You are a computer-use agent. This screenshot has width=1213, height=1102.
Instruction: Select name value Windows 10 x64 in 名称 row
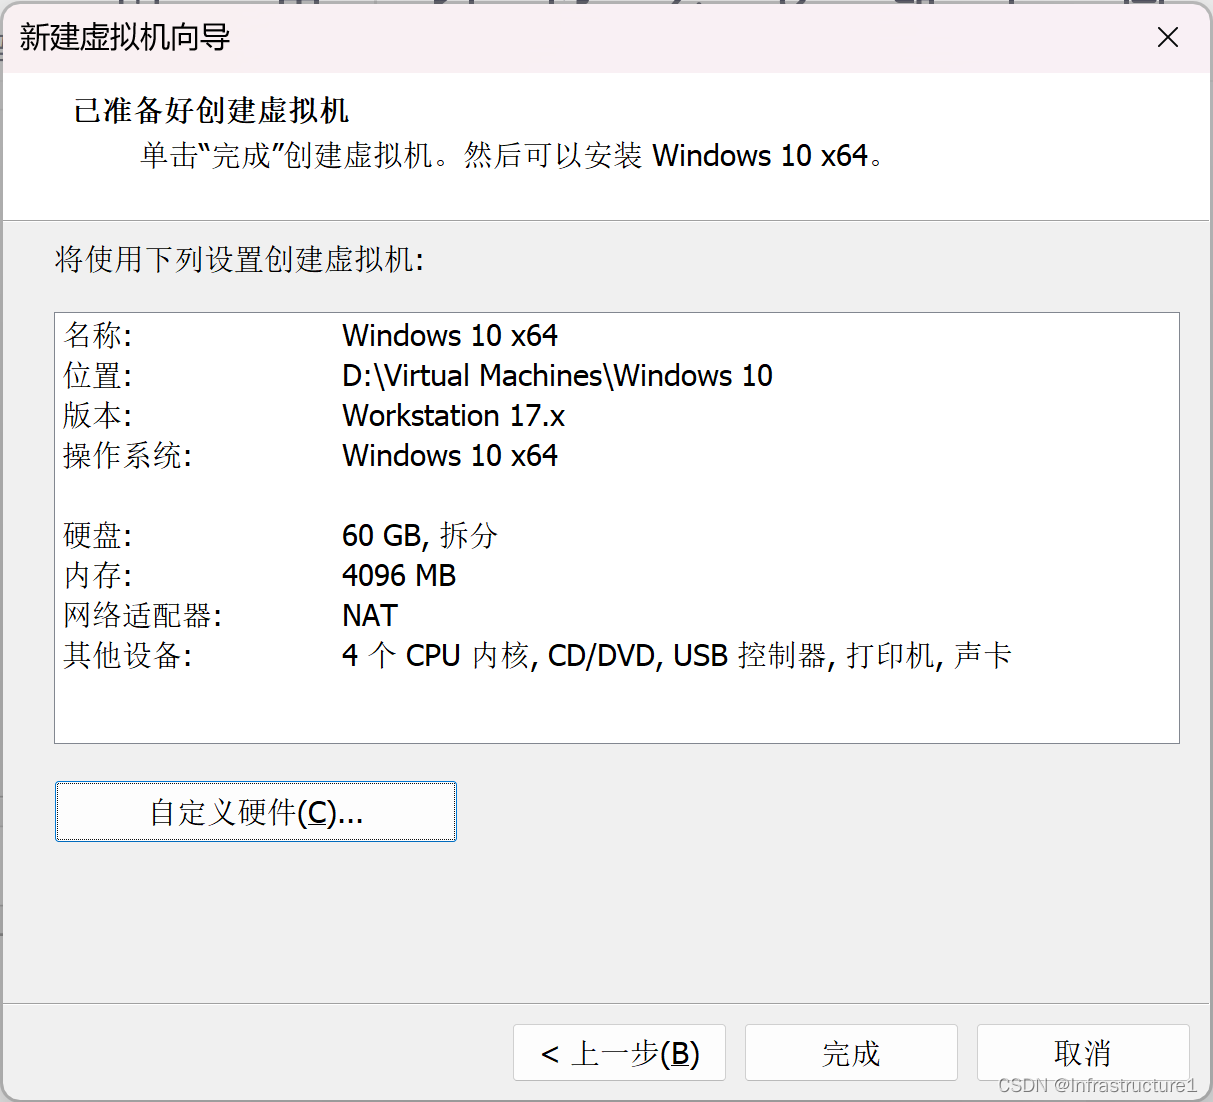(x=450, y=335)
